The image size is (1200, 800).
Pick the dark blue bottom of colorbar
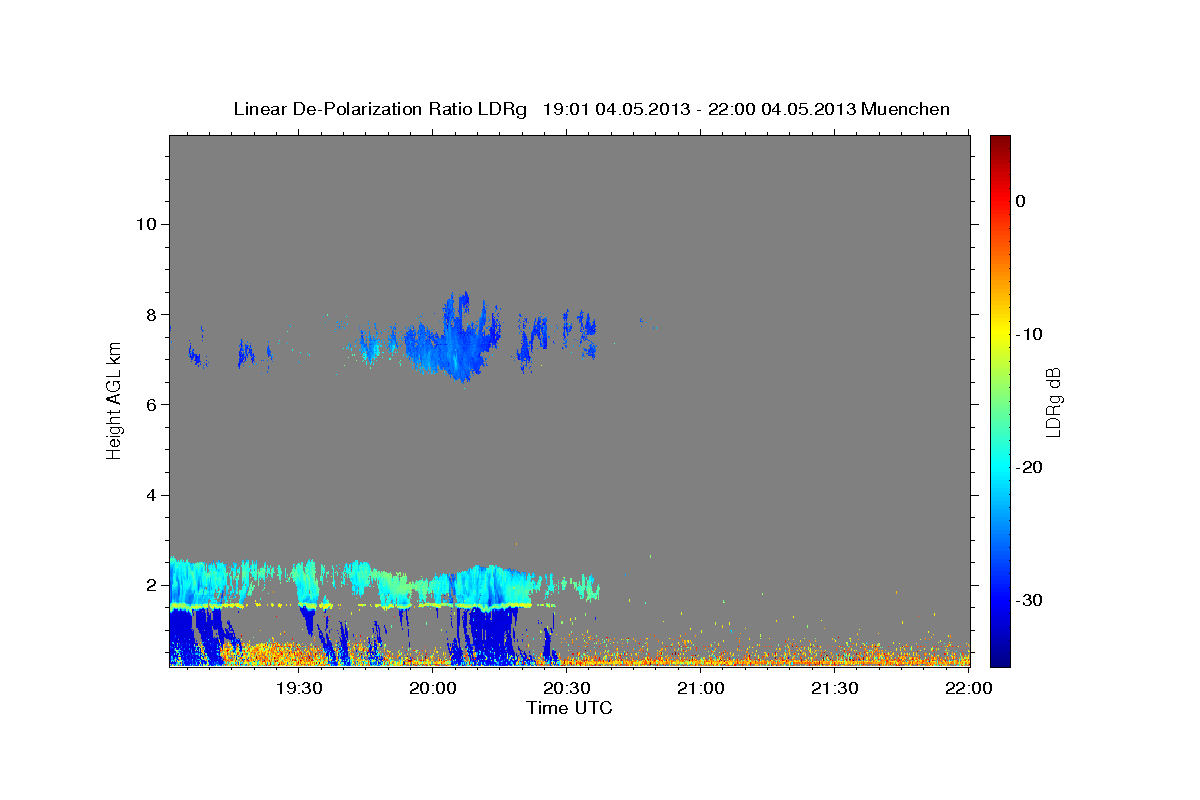click(x=1000, y=658)
